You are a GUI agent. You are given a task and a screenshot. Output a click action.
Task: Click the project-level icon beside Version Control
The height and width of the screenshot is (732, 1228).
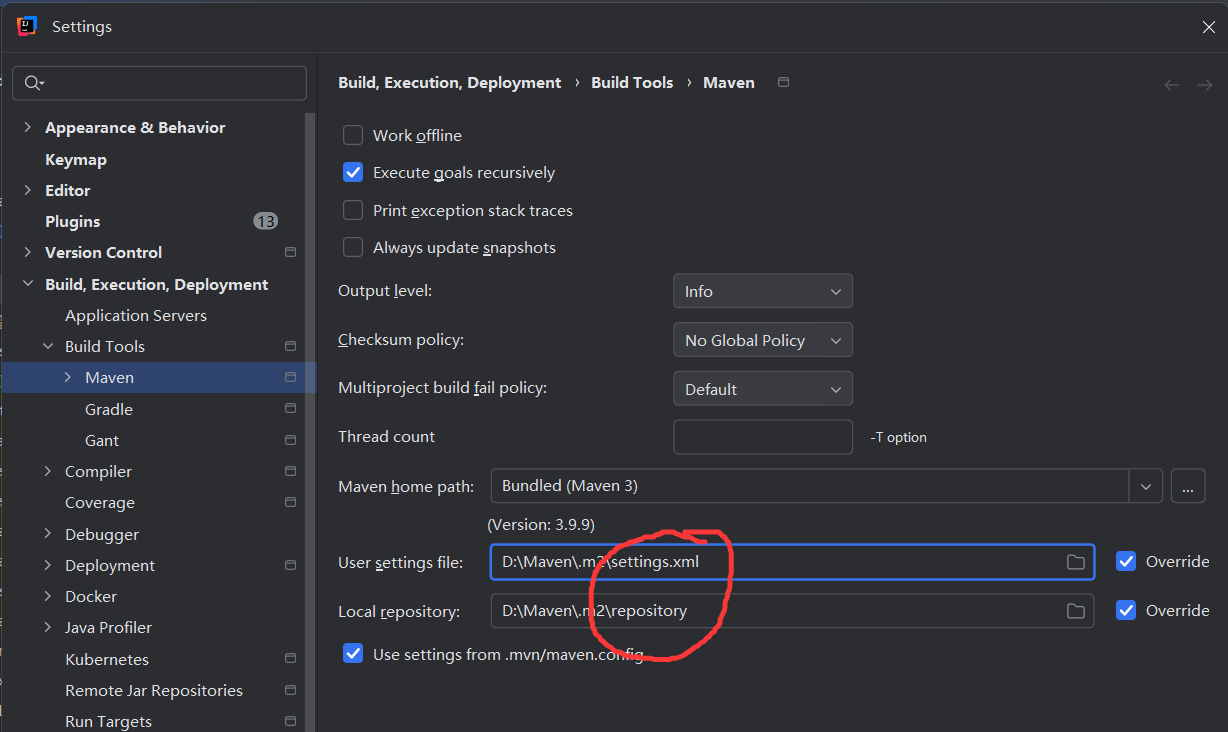click(290, 252)
